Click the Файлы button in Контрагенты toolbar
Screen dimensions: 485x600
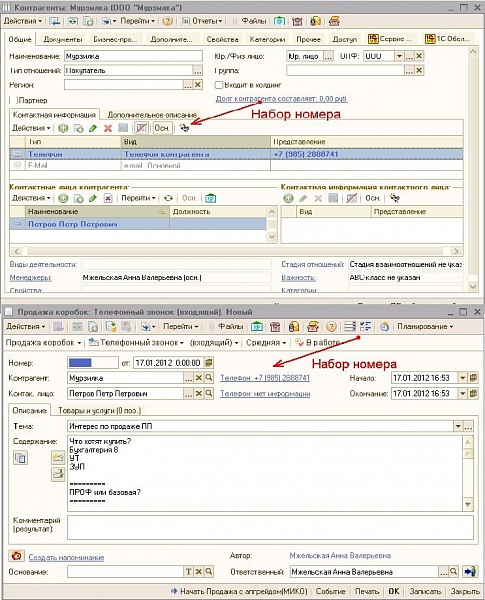(250, 21)
